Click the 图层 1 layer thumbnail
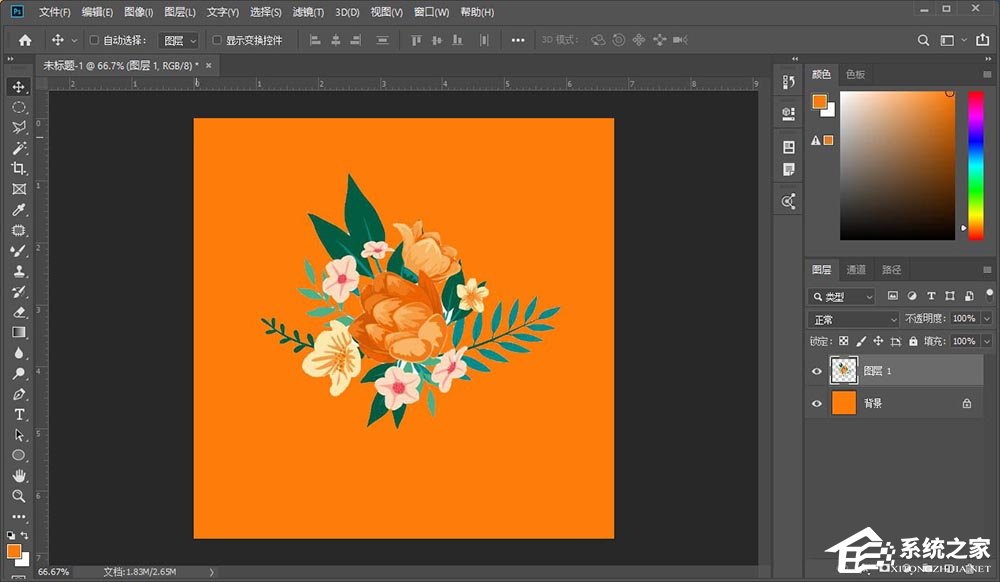The width and height of the screenshot is (1000, 582). (x=845, y=370)
